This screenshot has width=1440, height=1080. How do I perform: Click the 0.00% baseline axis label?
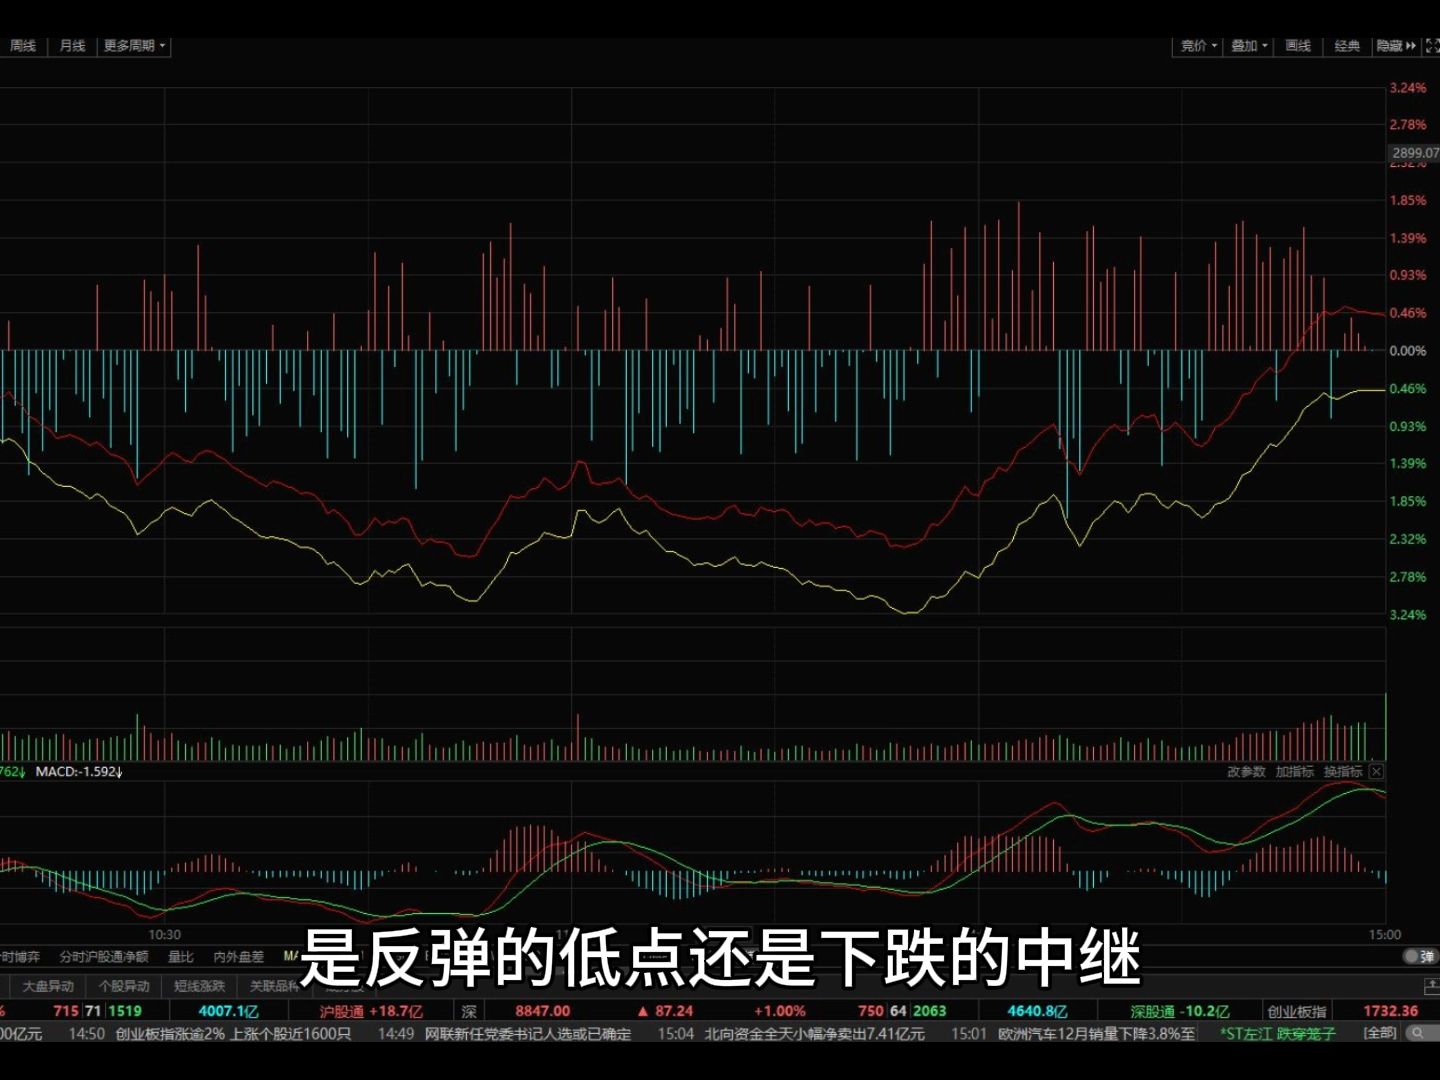tap(1408, 351)
